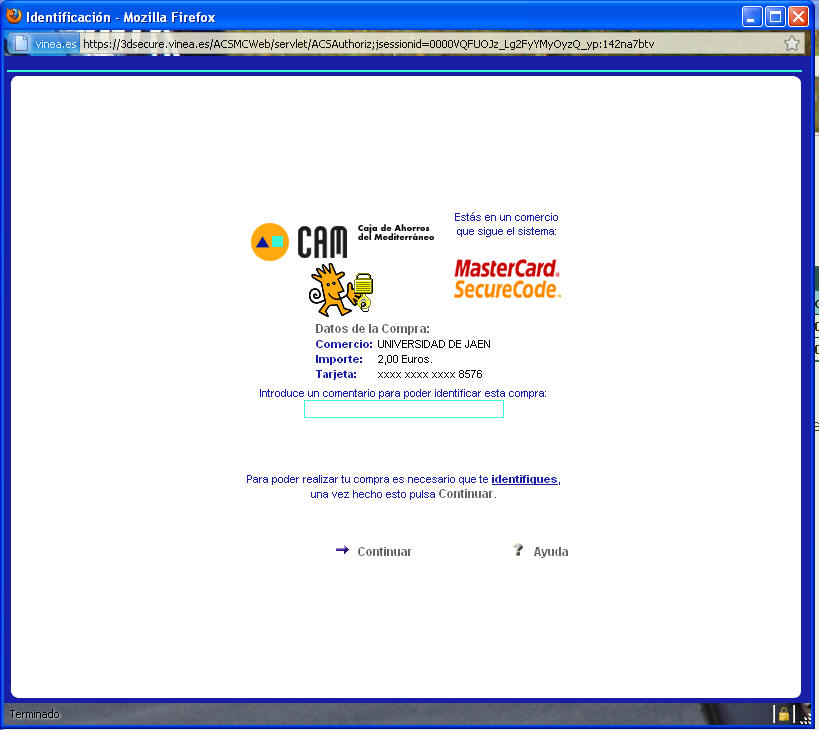The height and width of the screenshot is (730, 819).
Task: Select the 3dsecure.vinea.es URL in address bar
Action: click(x=369, y=44)
